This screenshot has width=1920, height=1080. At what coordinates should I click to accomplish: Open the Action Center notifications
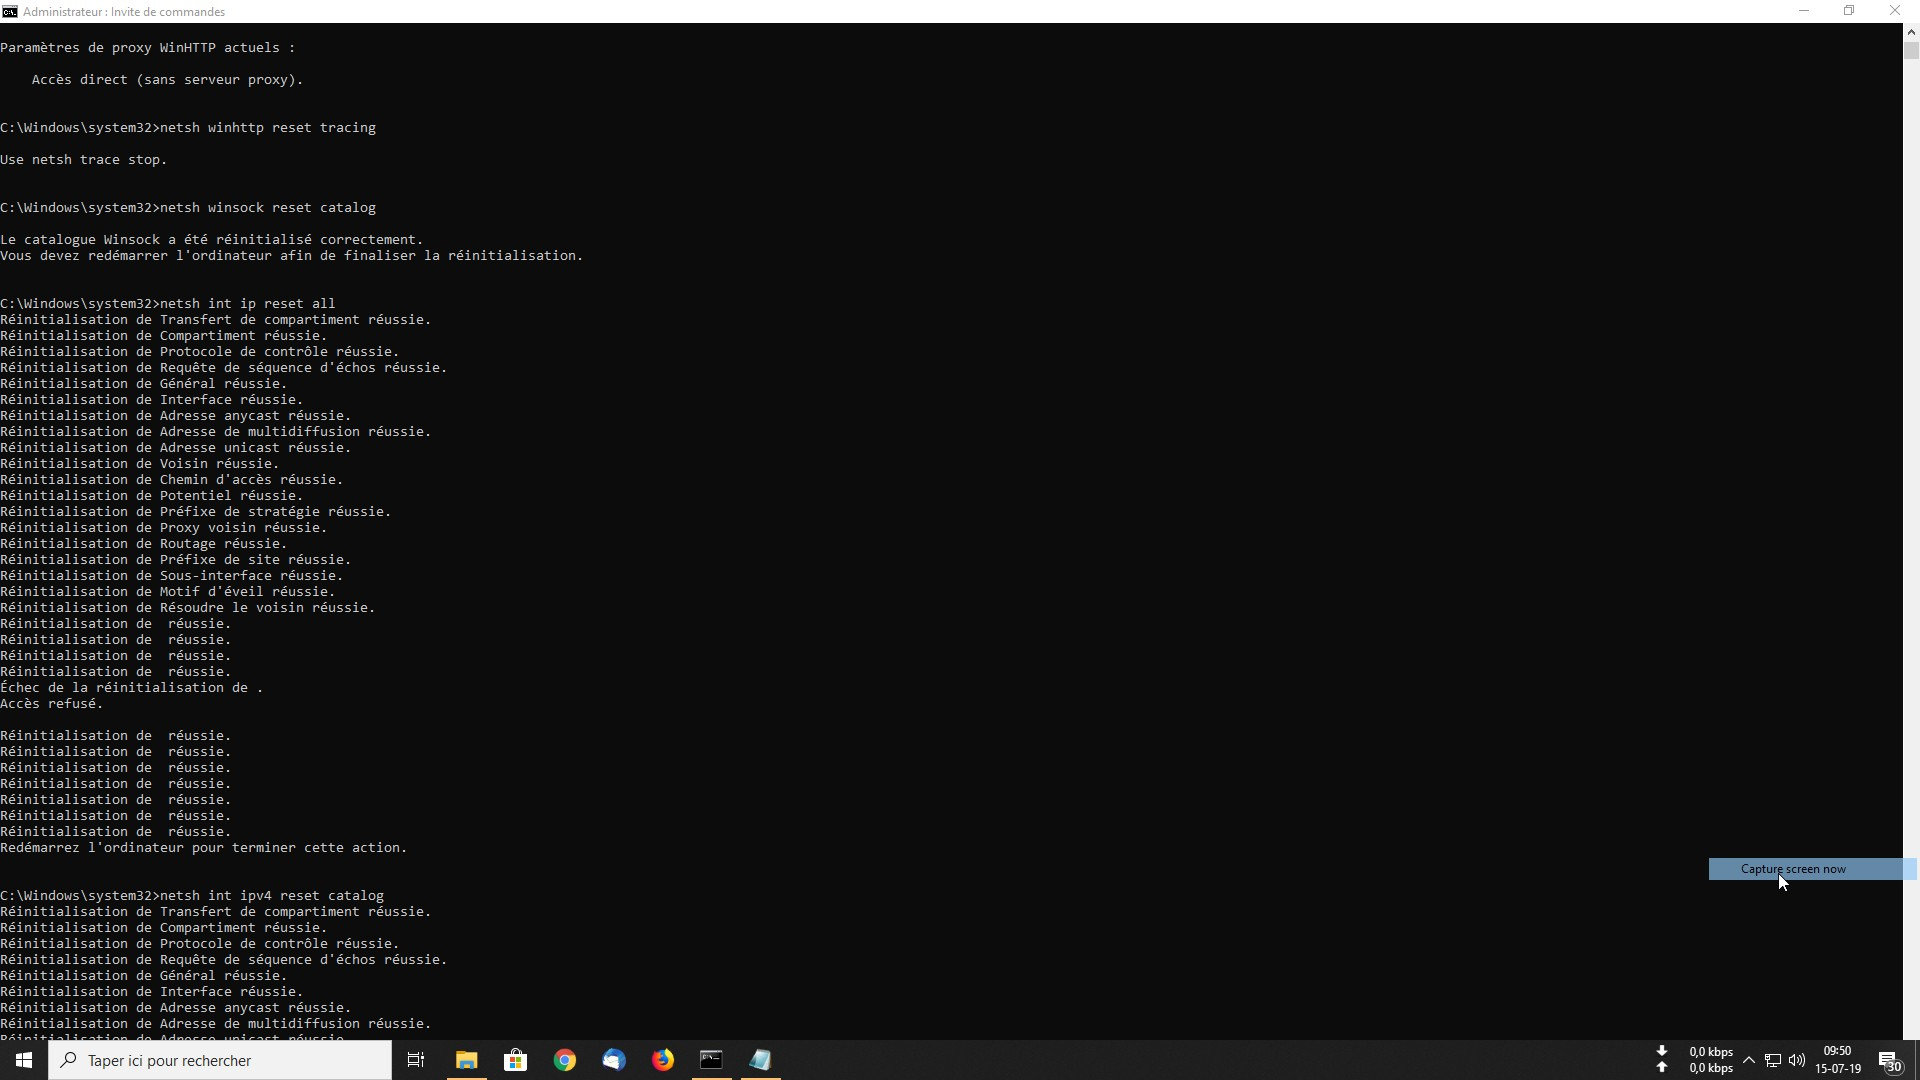1889,1060
